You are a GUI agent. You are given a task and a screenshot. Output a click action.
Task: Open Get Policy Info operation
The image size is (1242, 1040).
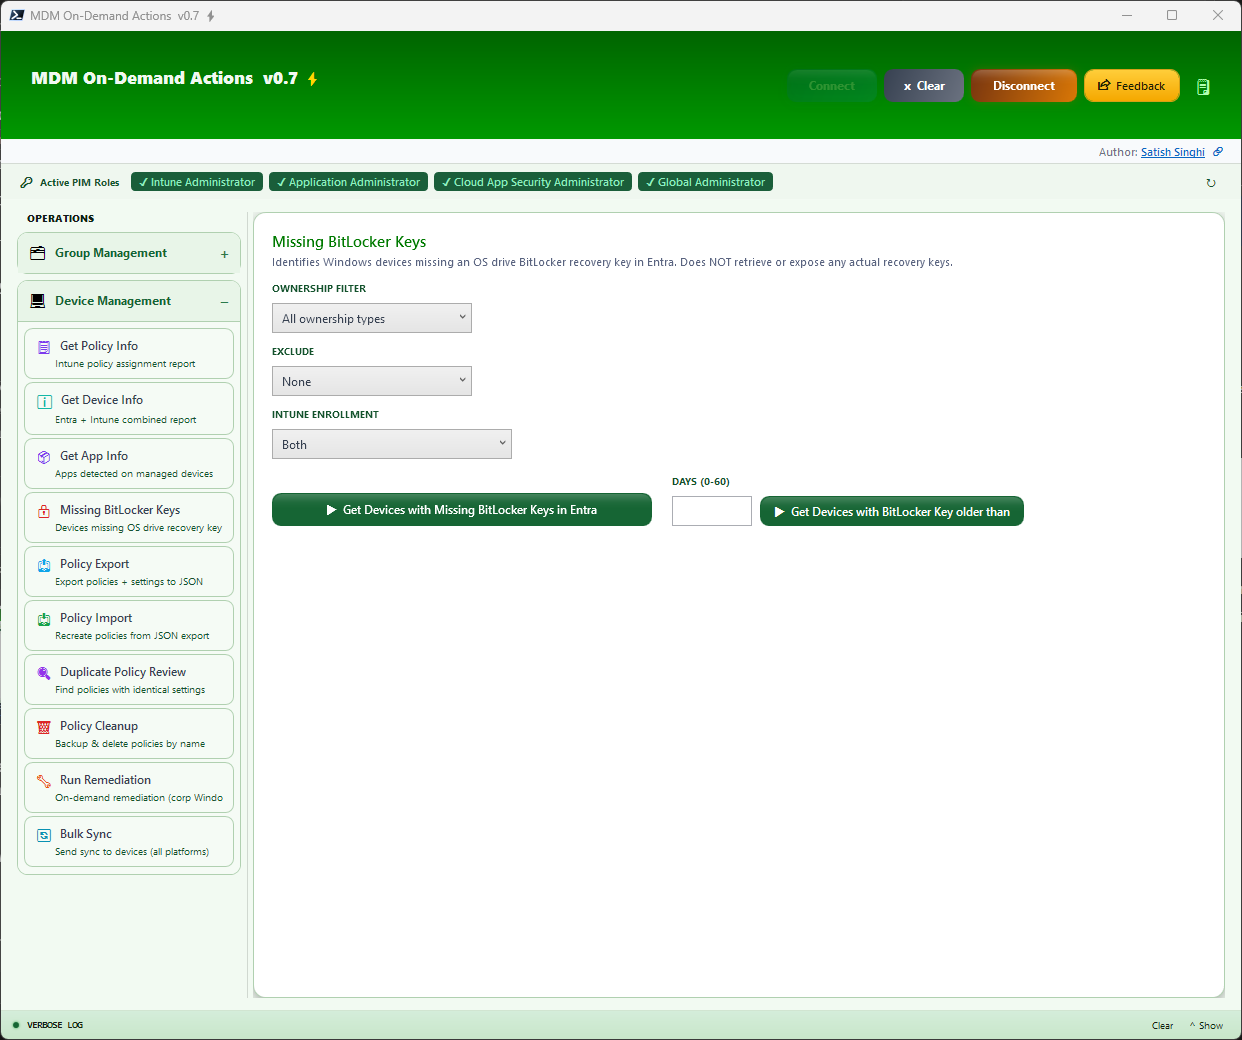click(129, 354)
